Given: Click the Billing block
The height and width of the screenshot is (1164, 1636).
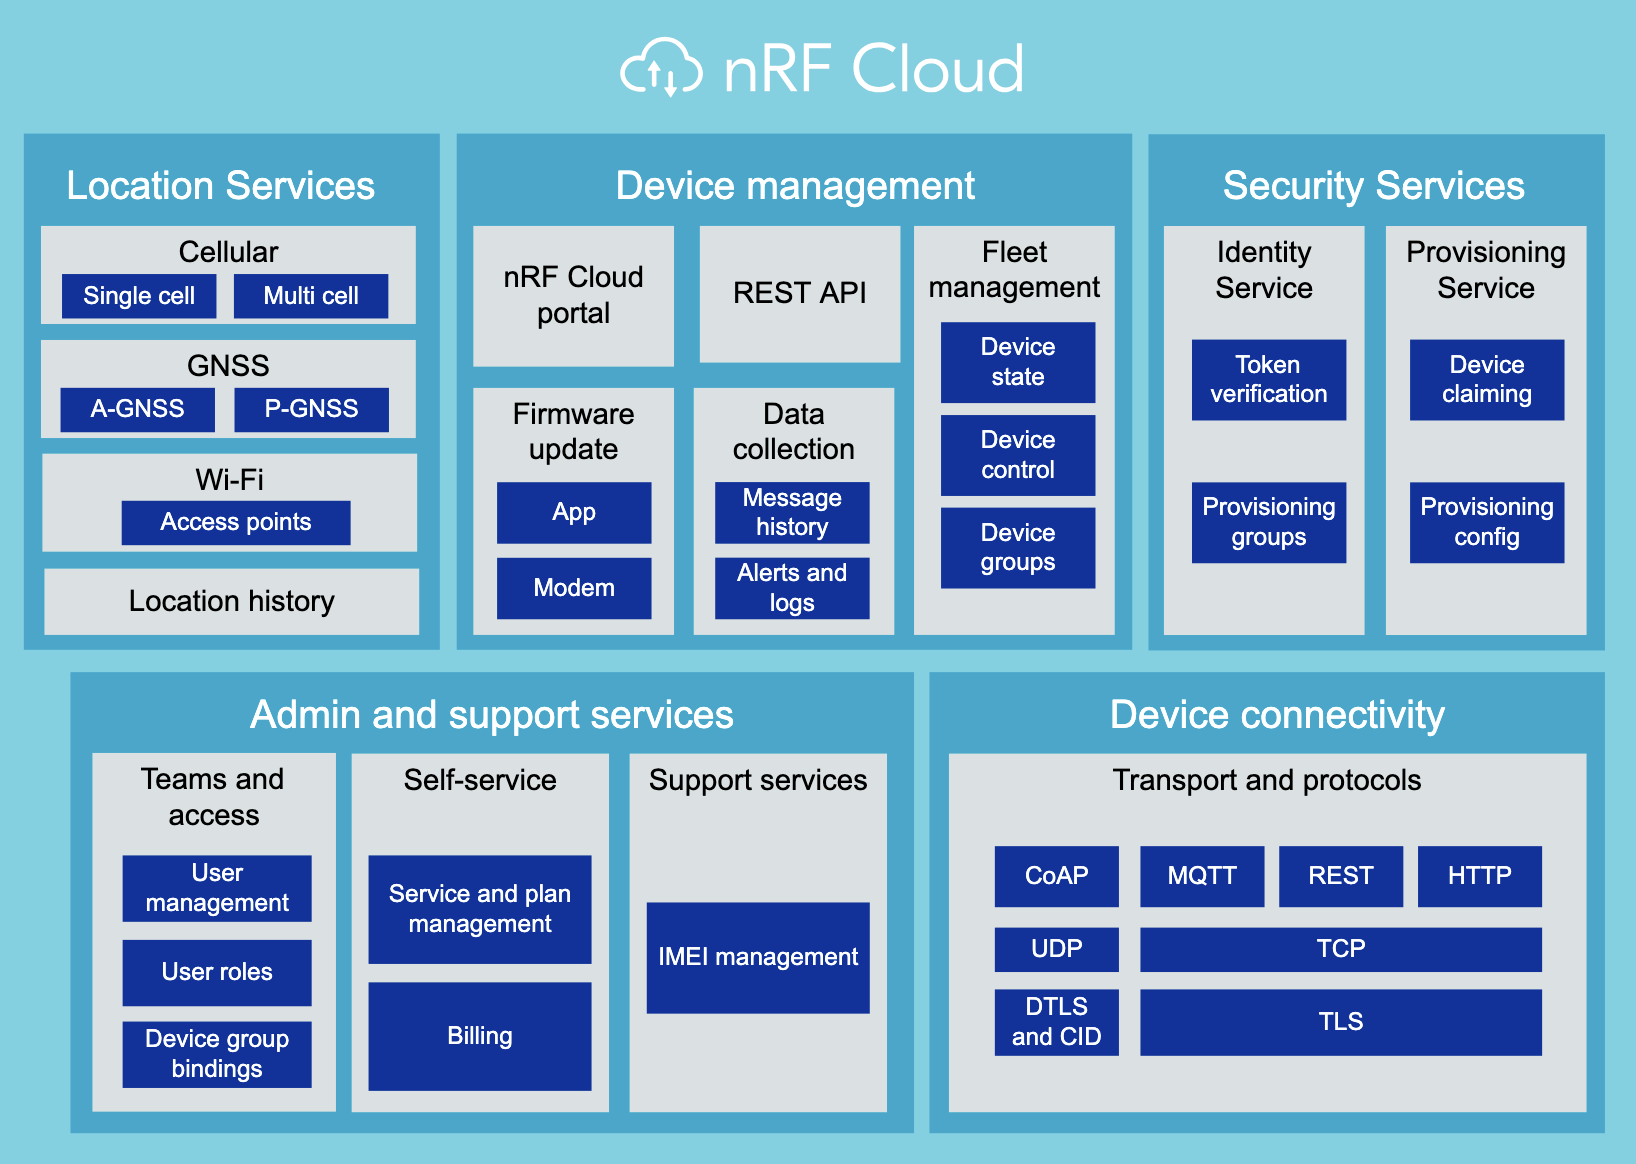Looking at the screenshot, I should tap(480, 1036).
